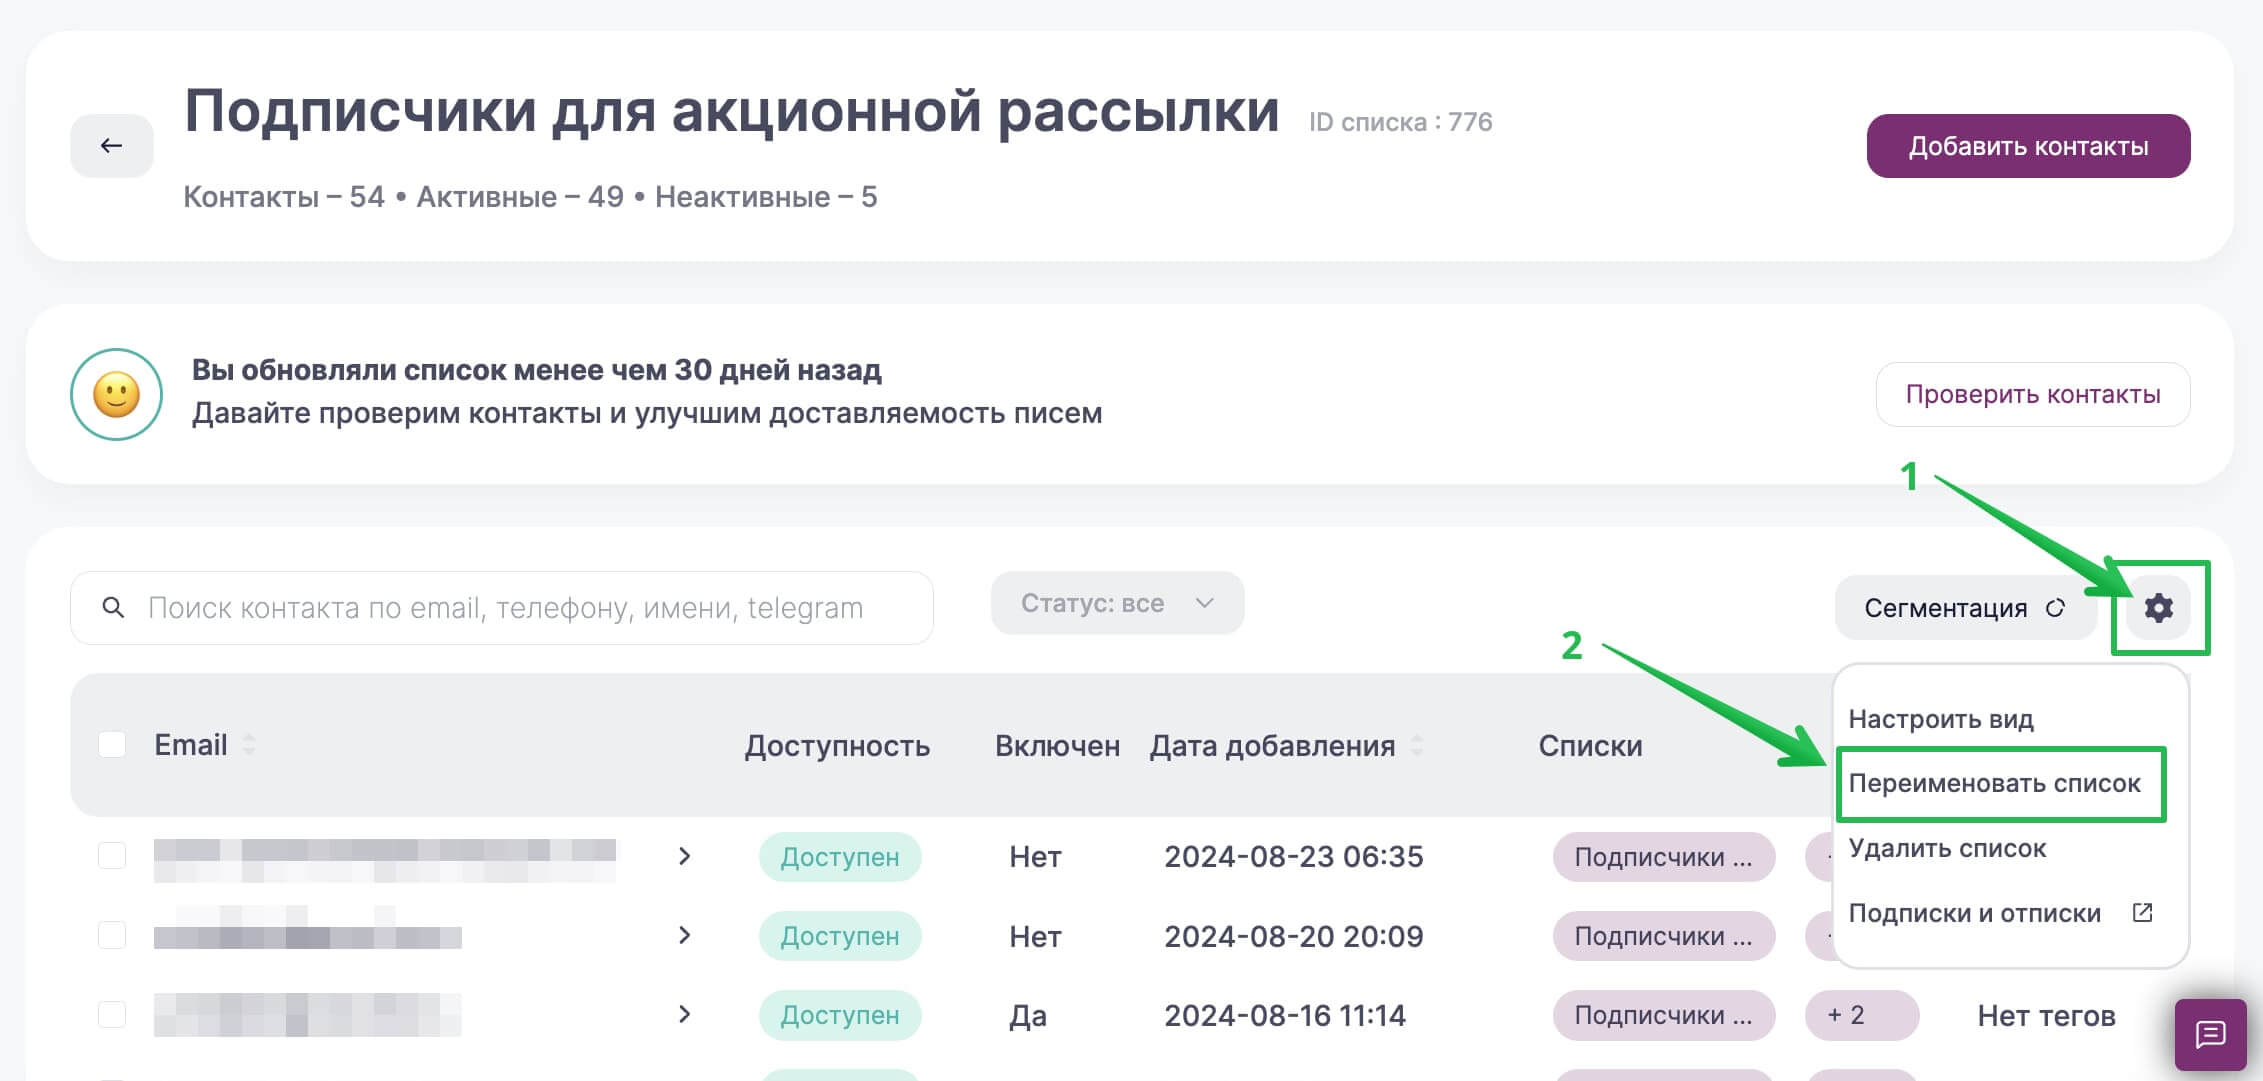Click the search magnifier icon

point(113,608)
